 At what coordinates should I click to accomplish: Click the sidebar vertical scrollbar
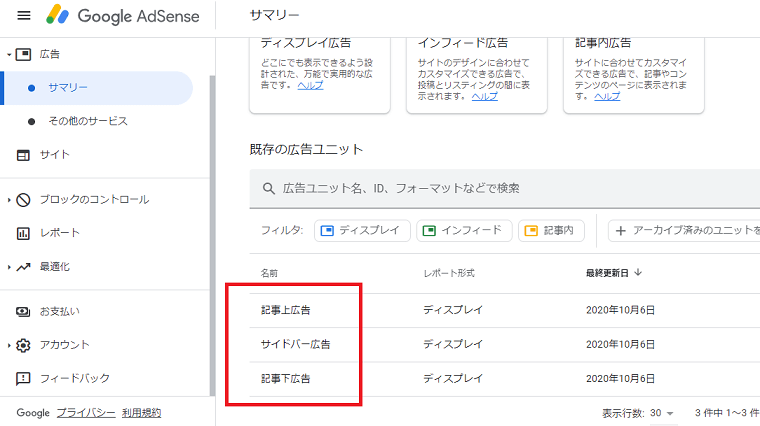click(x=212, y=236)
